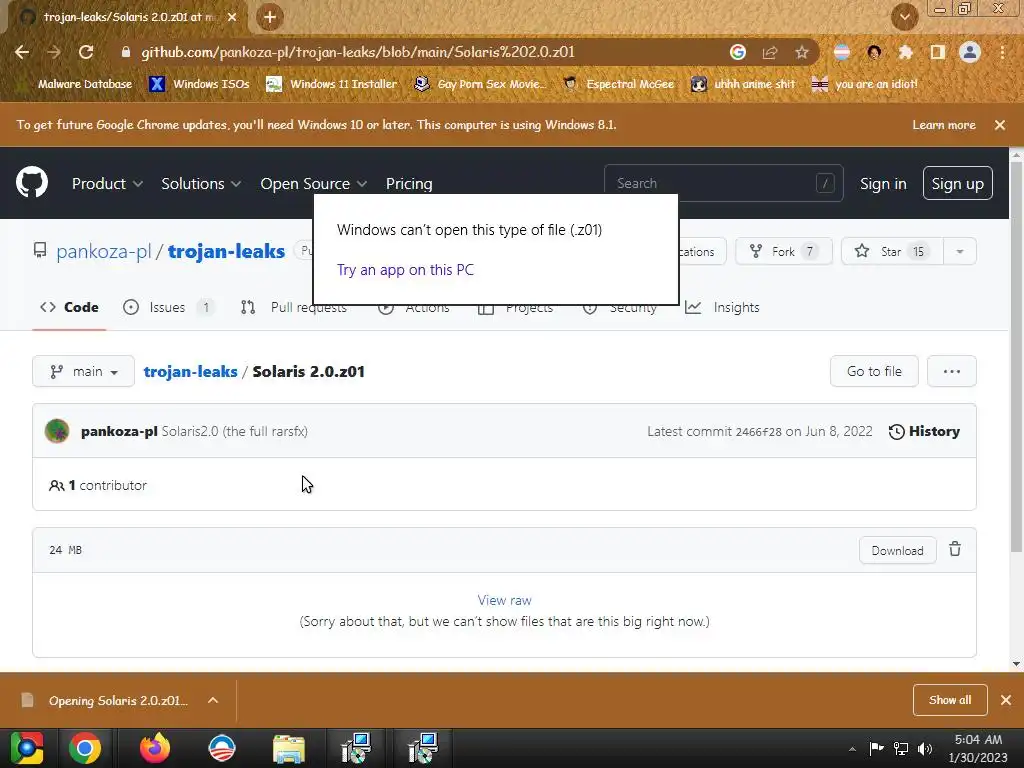Switch to the Issues tab
The height and width of the screenshot is (768, 1024).
(168, 307)
